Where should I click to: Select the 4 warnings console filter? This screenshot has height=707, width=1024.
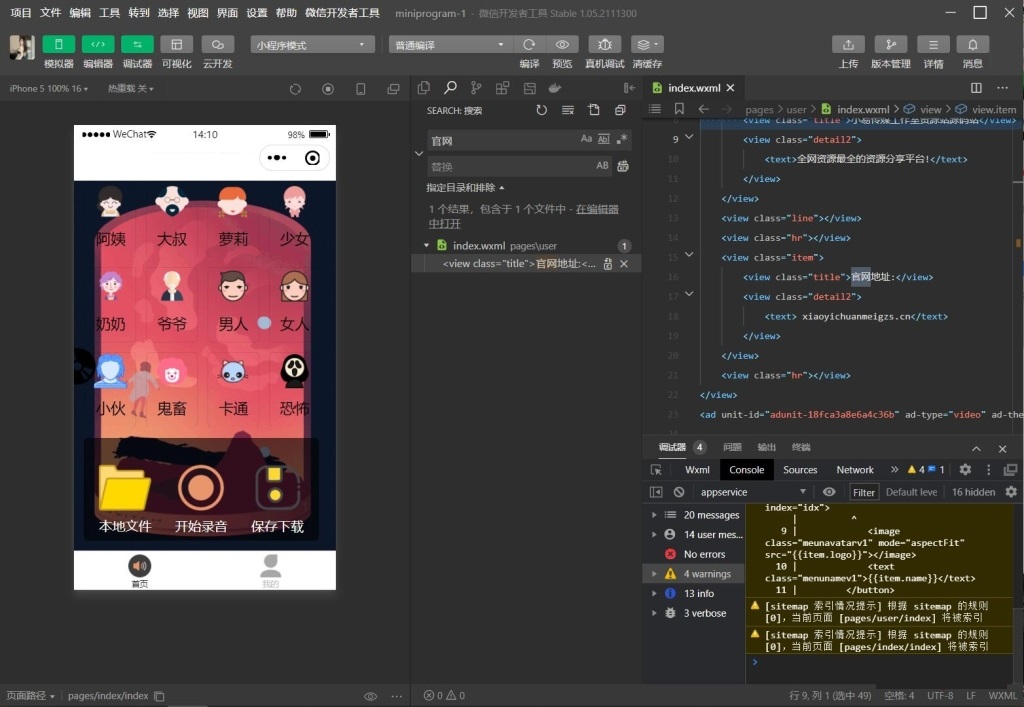[x=705, y=574]
